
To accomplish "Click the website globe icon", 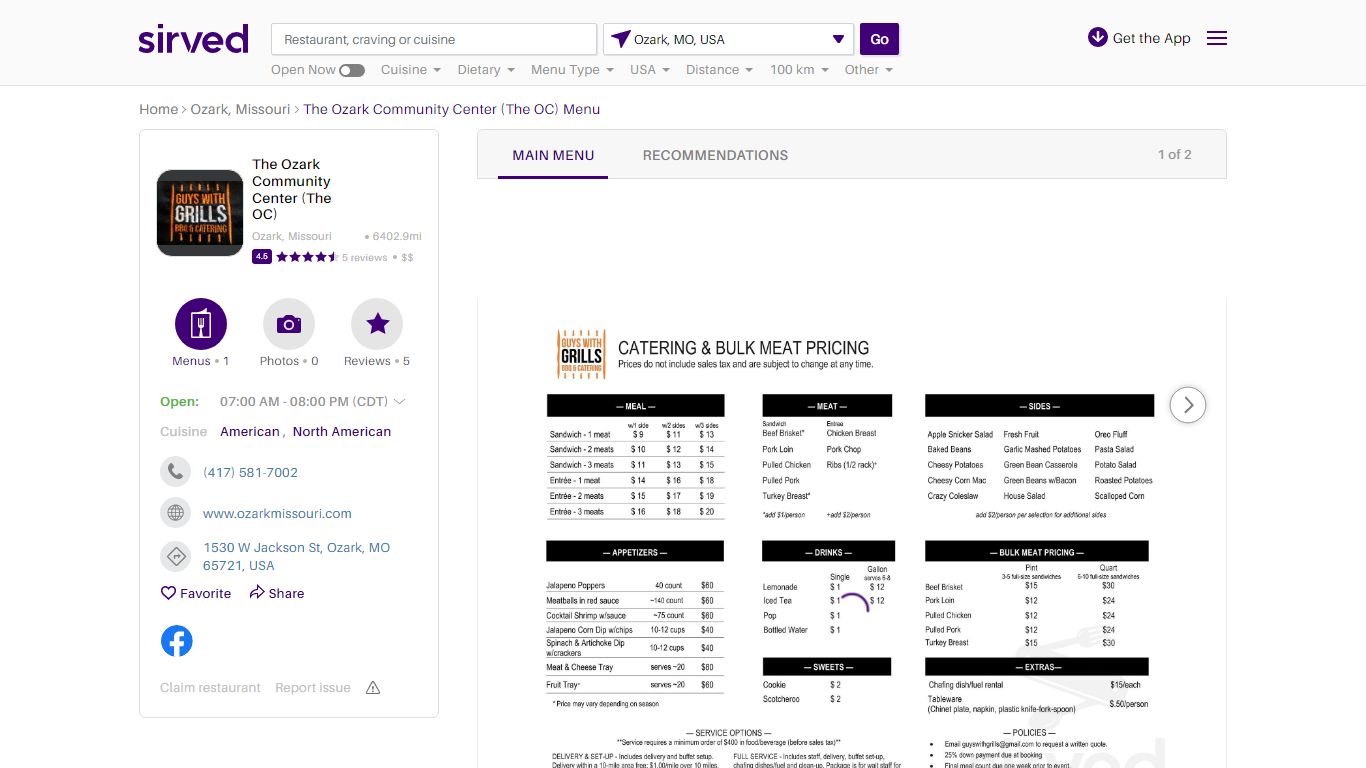I will (175, 513).
